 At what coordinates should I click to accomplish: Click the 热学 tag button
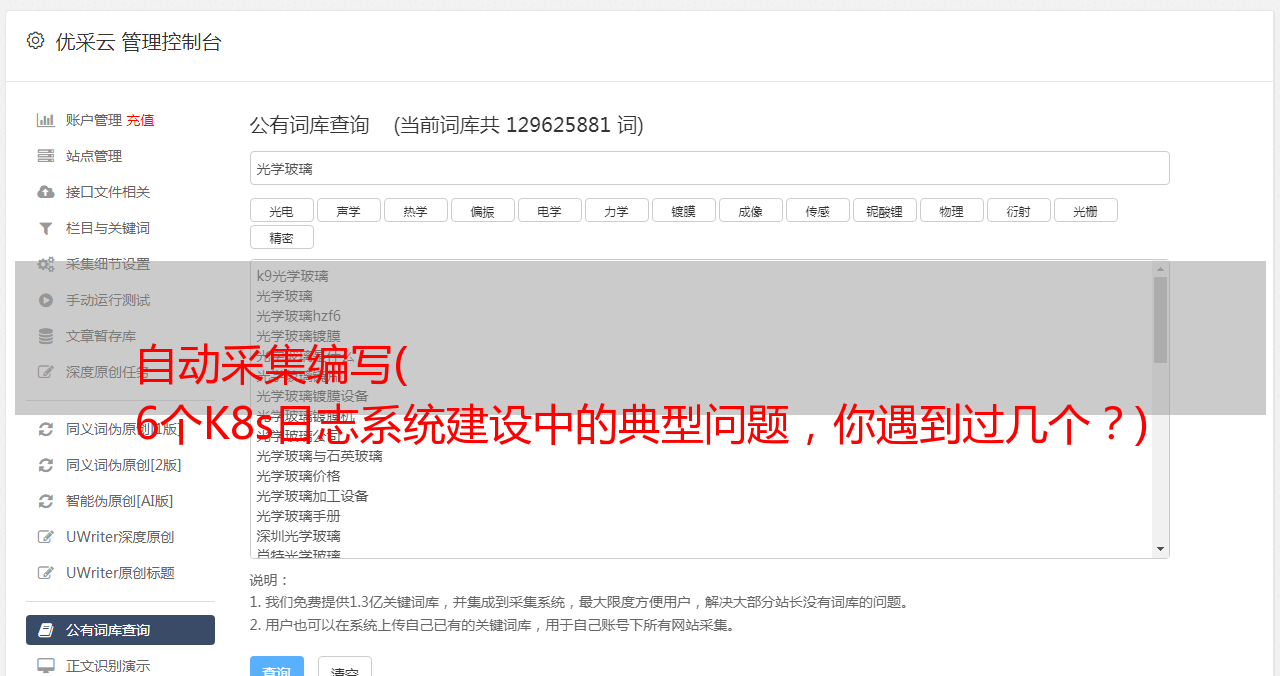415,211
